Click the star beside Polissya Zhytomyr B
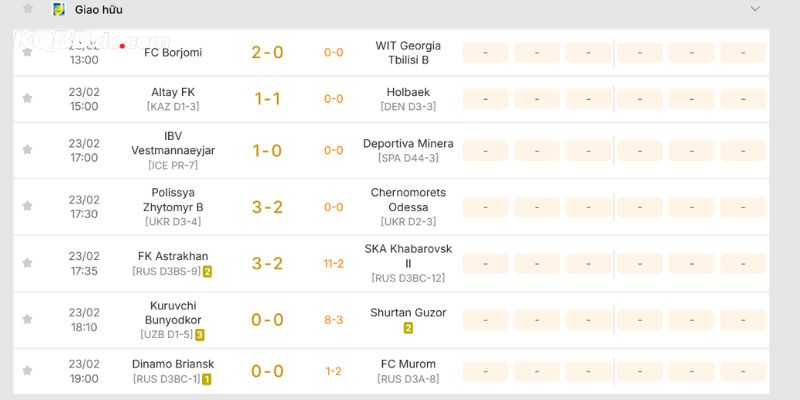 (x=27, y=207)
